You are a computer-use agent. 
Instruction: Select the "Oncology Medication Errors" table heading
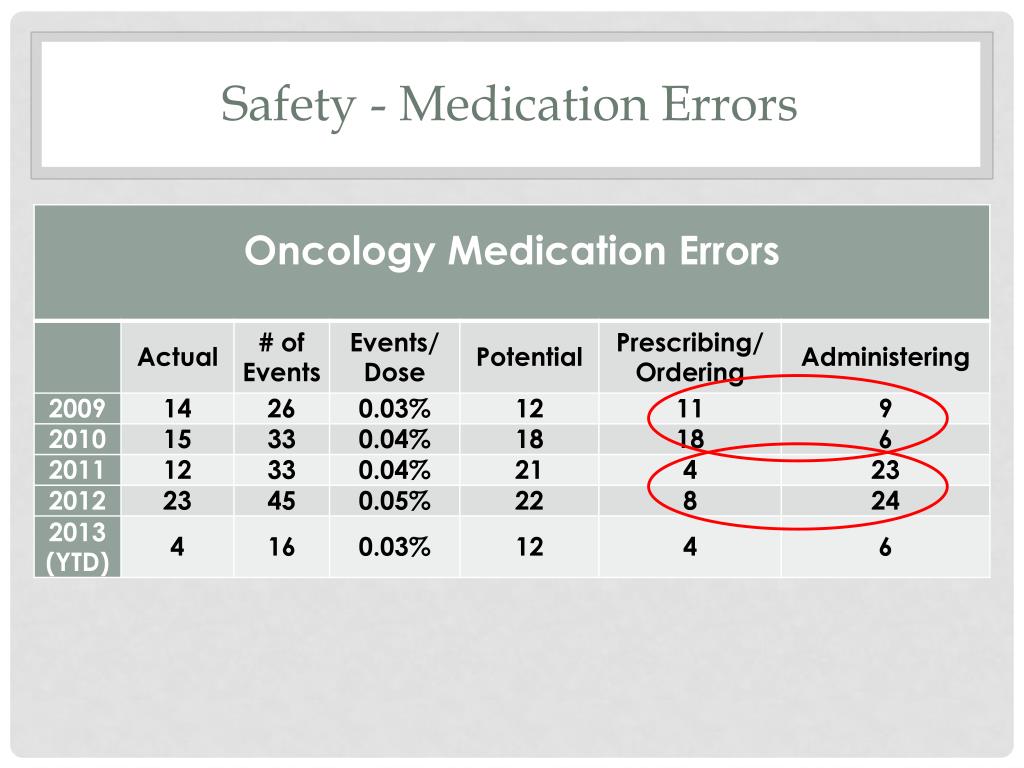[x=511, y=251]
